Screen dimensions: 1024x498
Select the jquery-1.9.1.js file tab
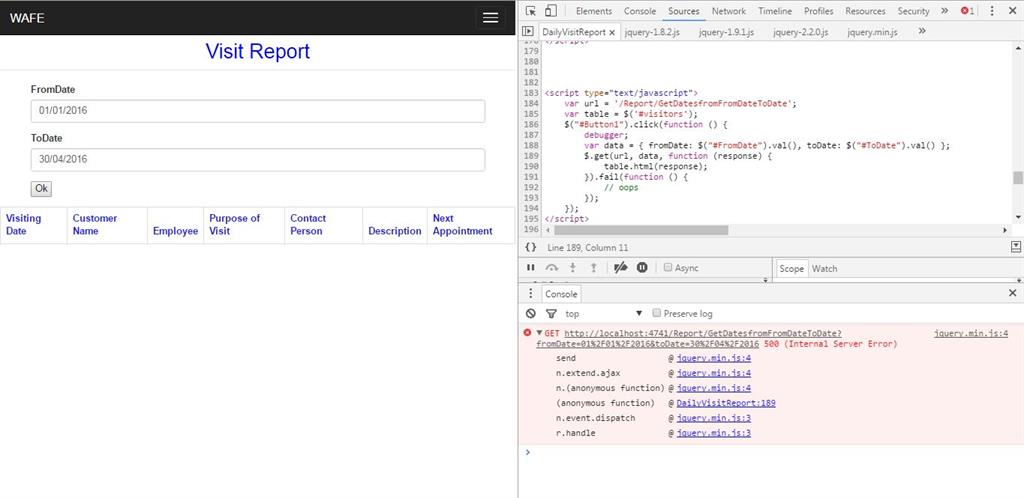[x=726, y=32]
